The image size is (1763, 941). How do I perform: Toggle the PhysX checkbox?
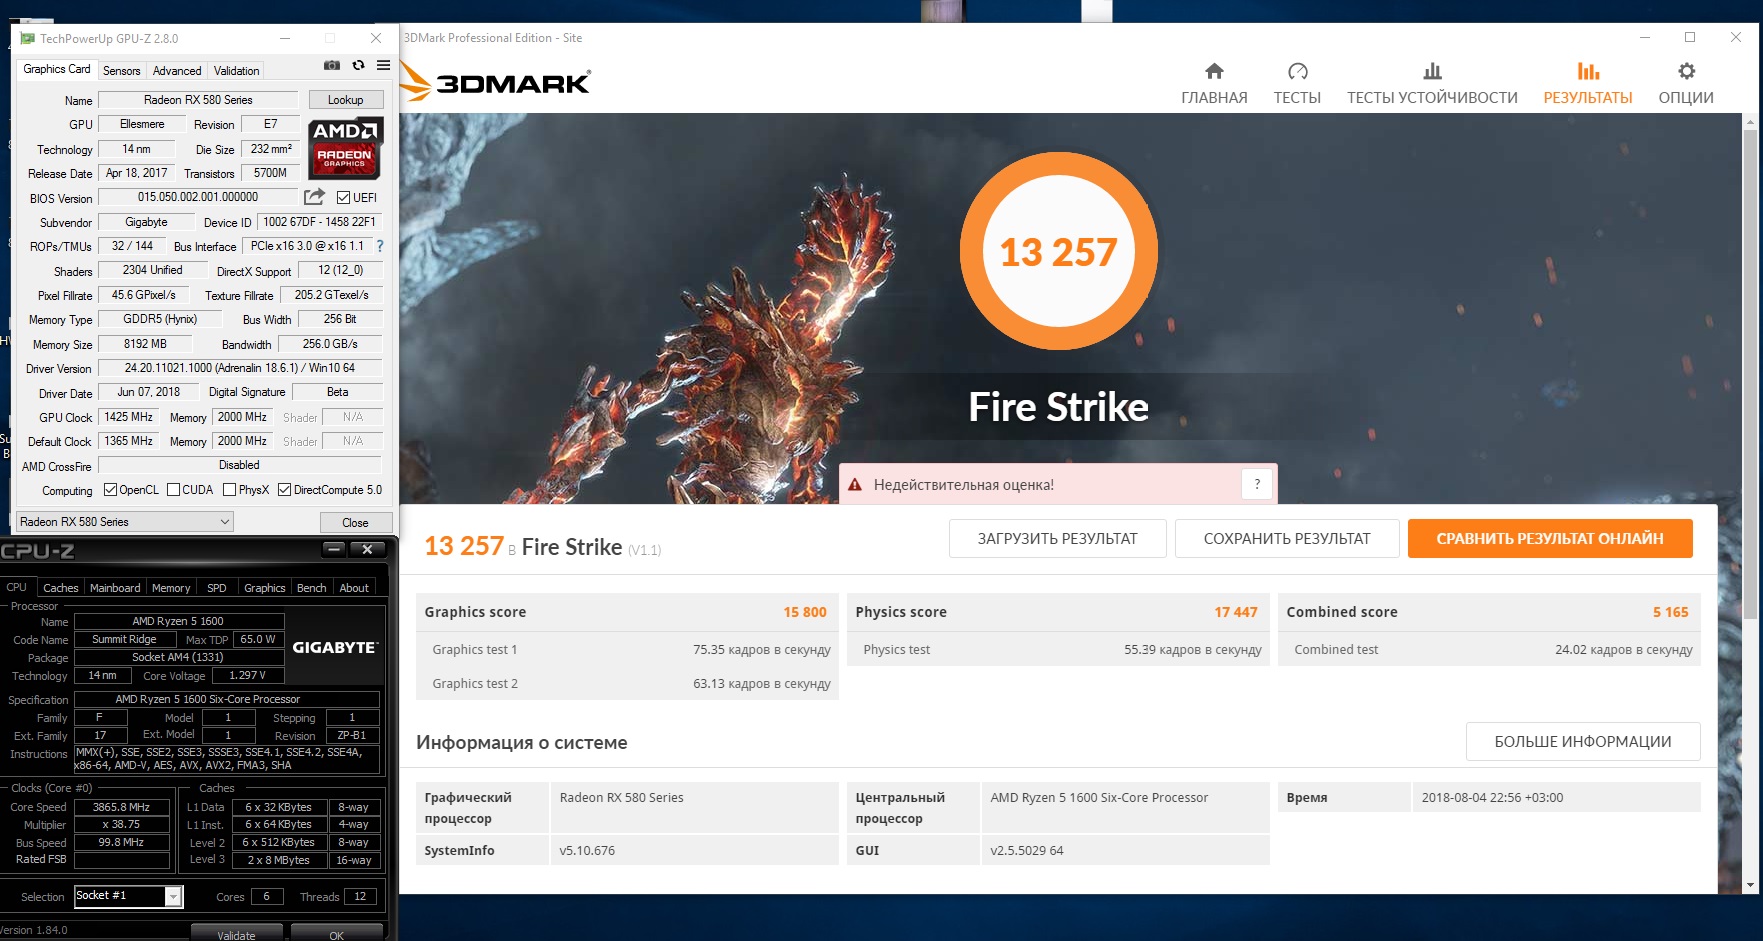pyautogui.click(x=230, y=490)
